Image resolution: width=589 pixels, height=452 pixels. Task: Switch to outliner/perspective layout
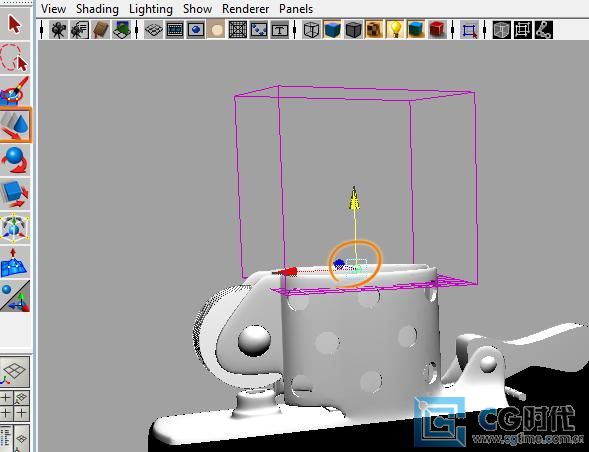[x=15, y=438]
